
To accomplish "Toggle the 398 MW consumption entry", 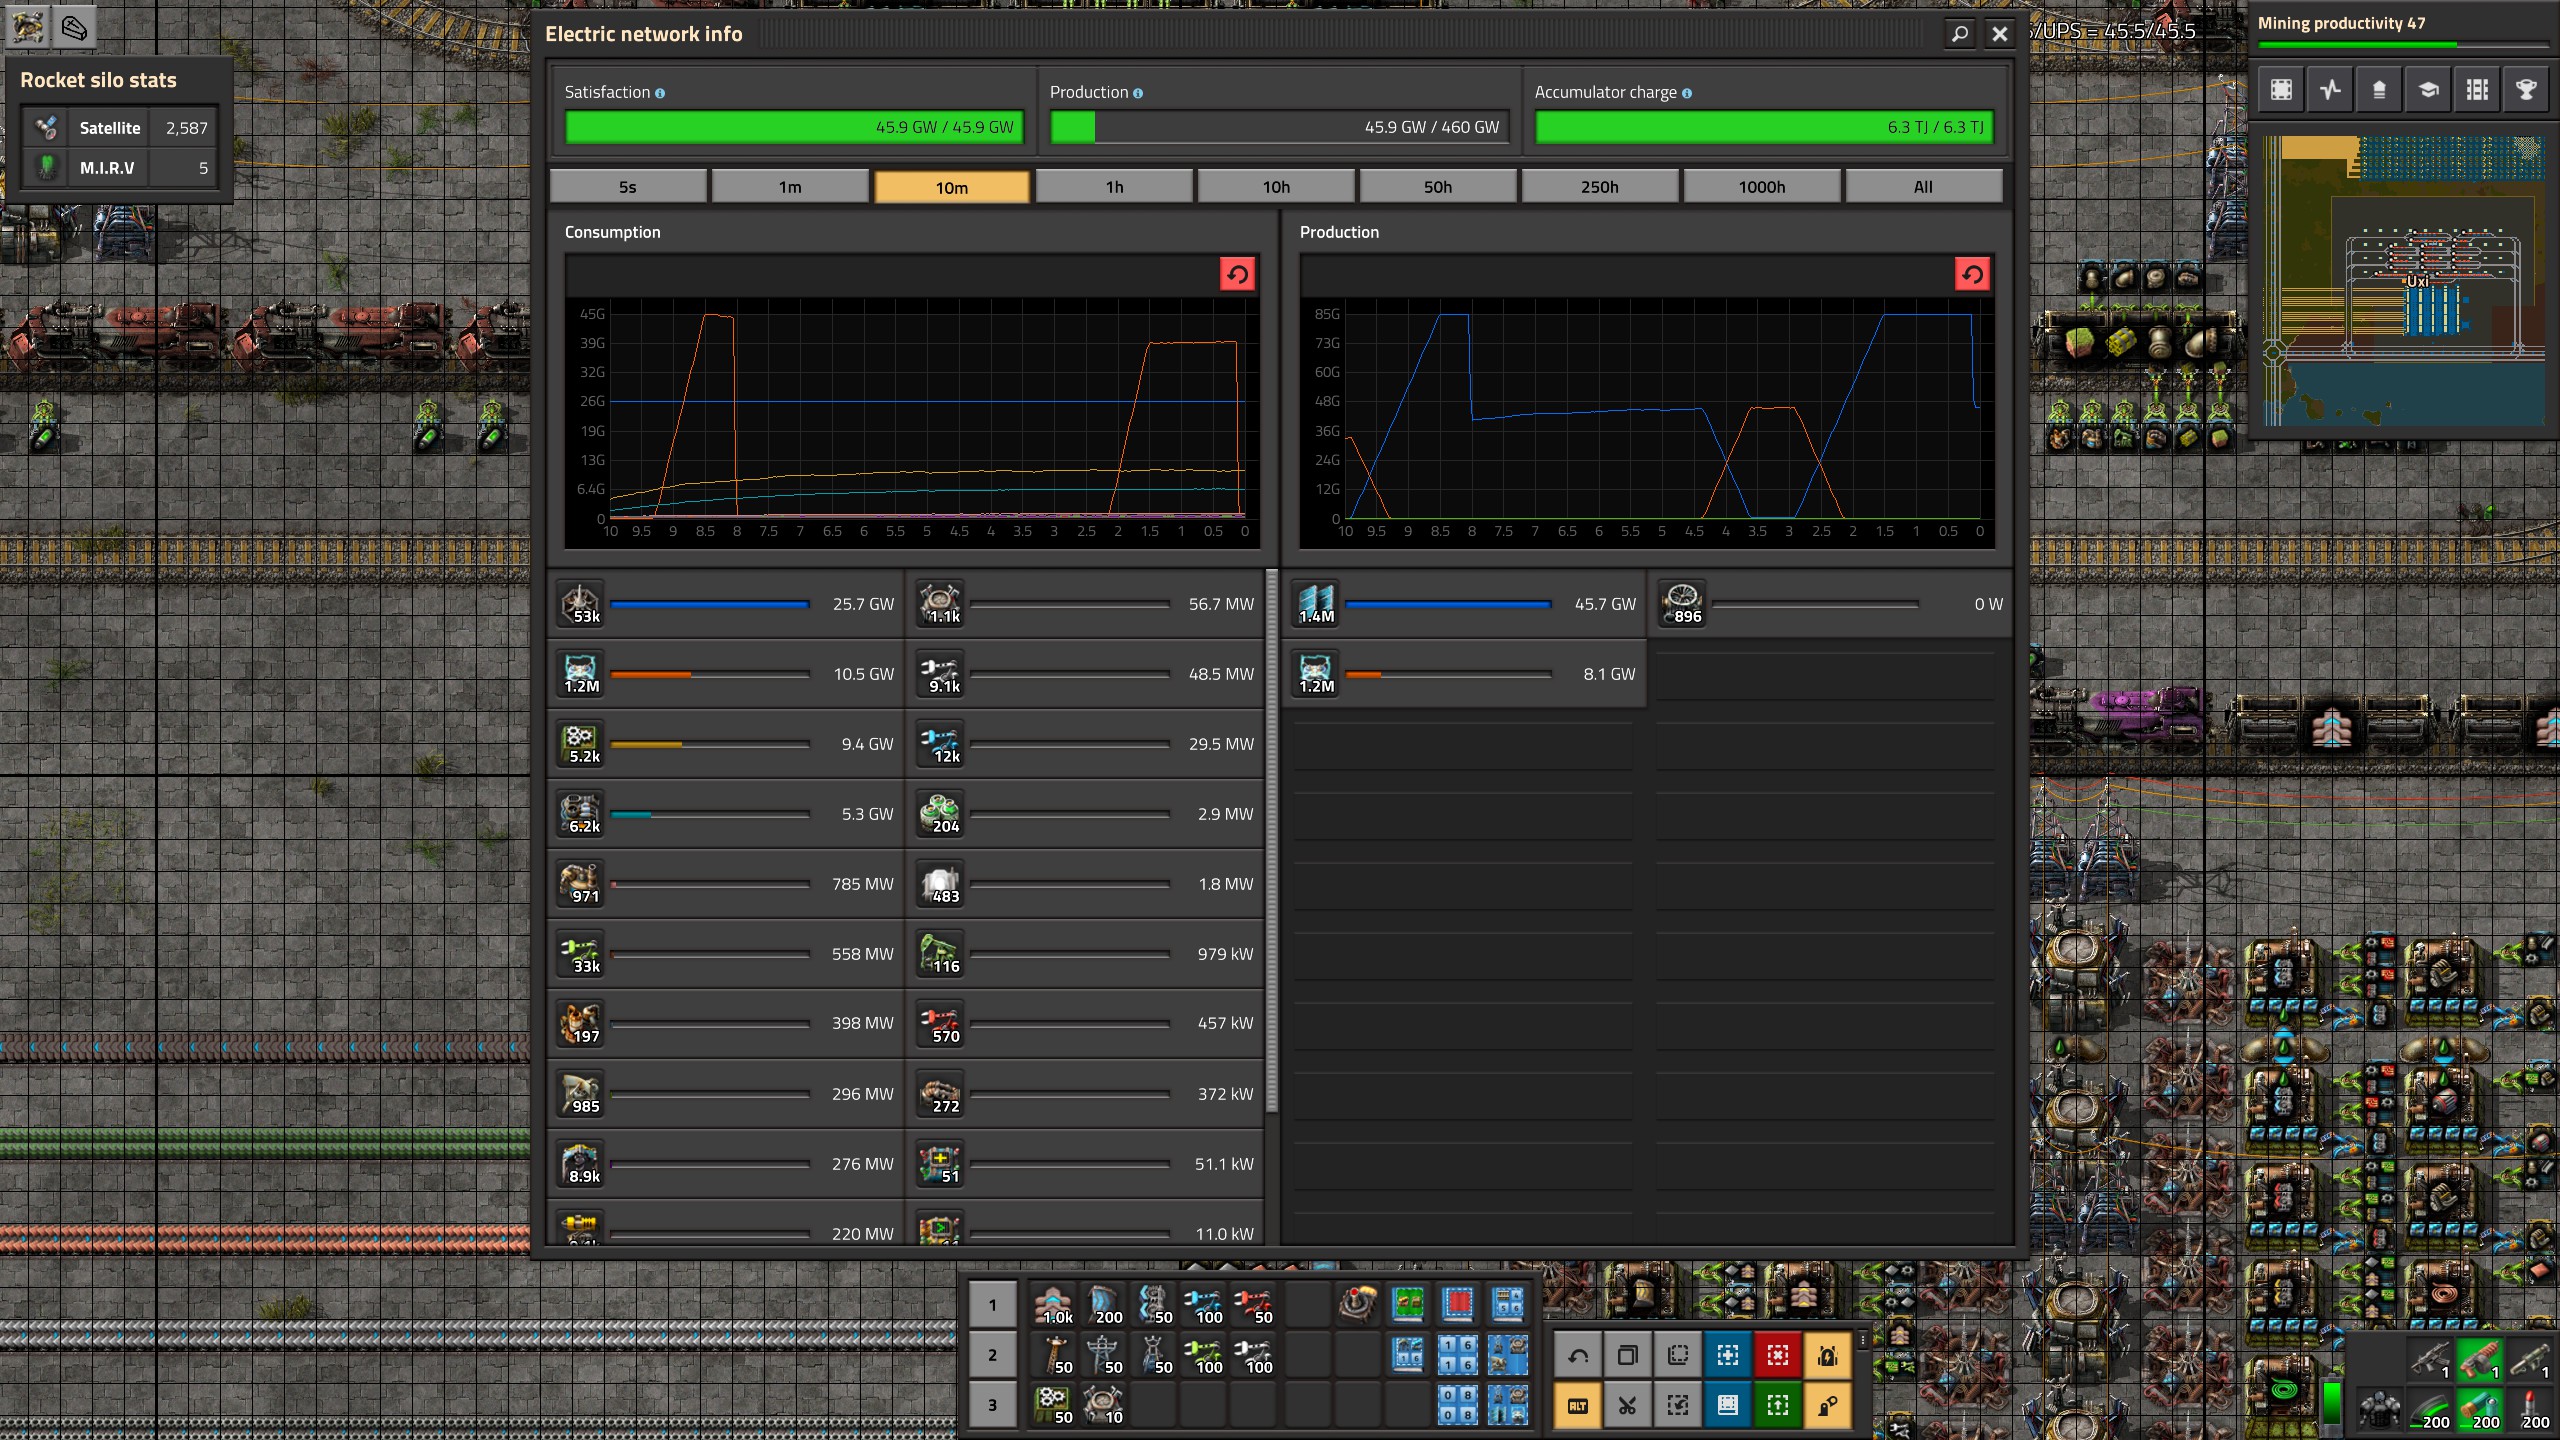I will (727, 1023).
